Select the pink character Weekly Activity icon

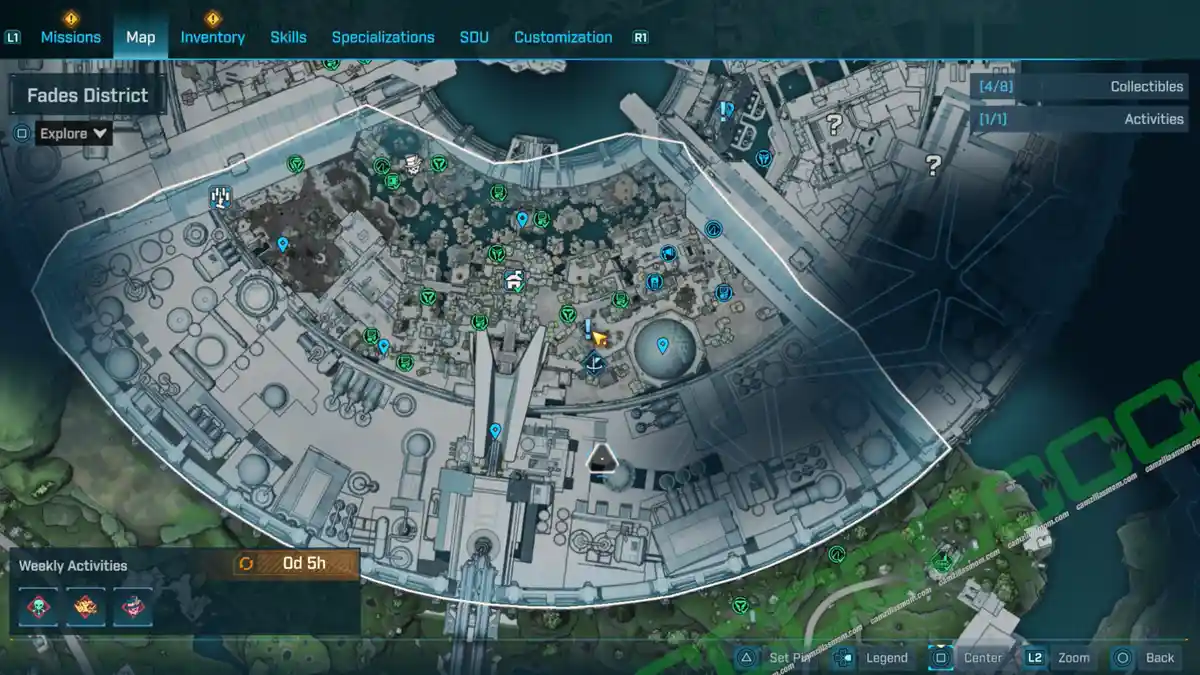pyautogui.click(x=133, y=606)
